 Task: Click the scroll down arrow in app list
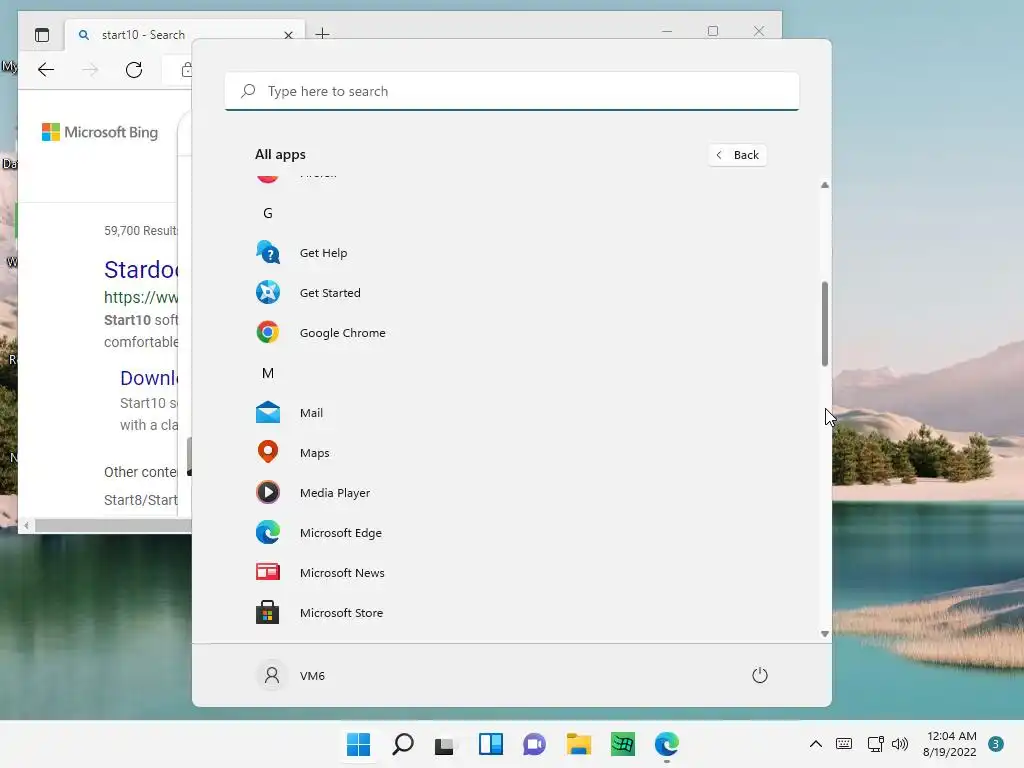825,633
